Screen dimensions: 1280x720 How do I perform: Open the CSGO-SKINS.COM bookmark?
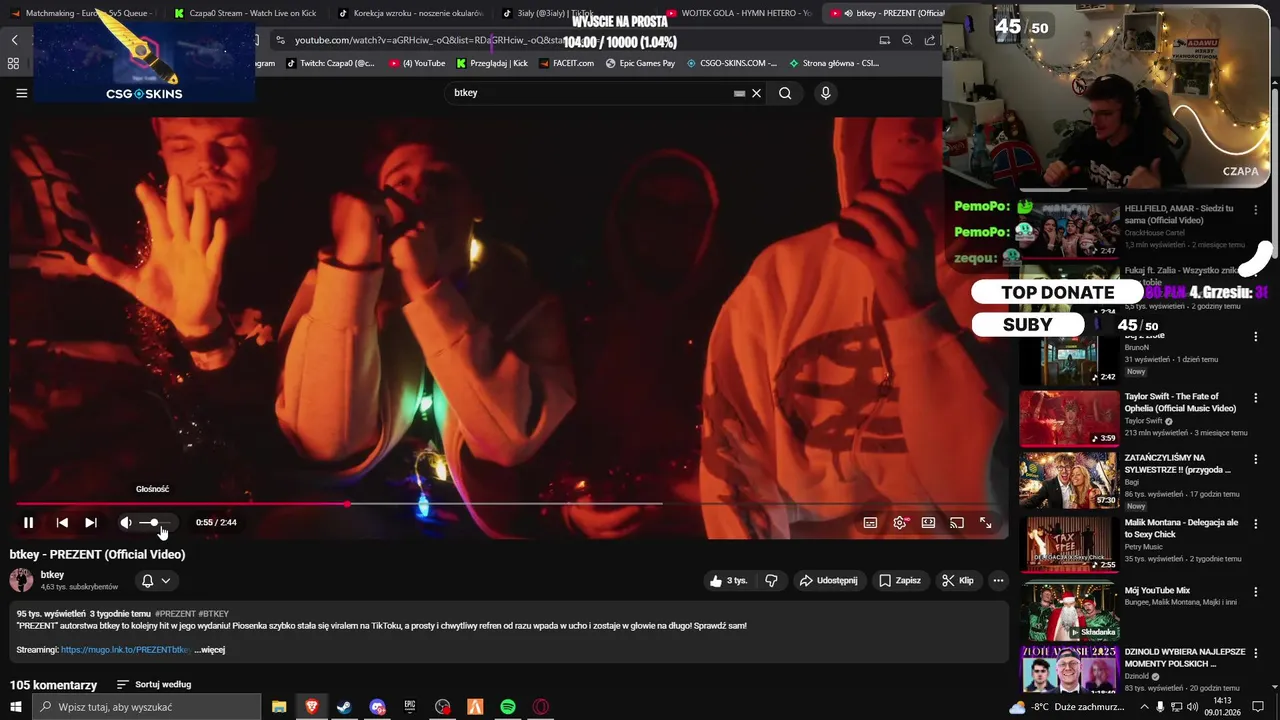coord(732,63)
